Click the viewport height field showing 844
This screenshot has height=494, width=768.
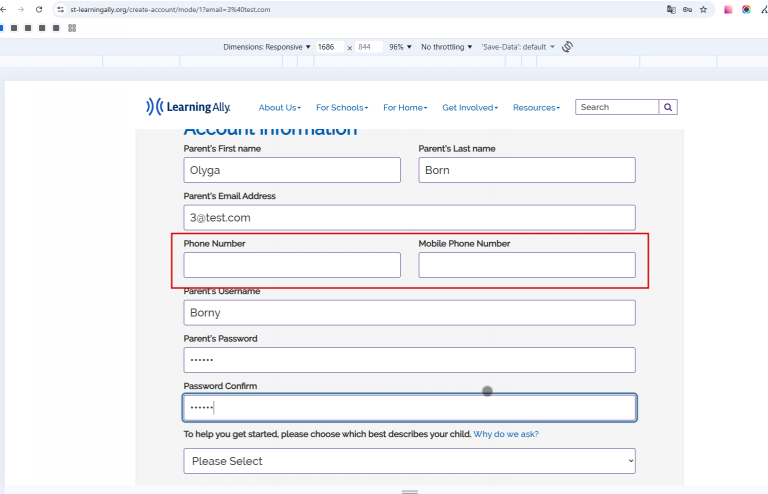[368, 47]
